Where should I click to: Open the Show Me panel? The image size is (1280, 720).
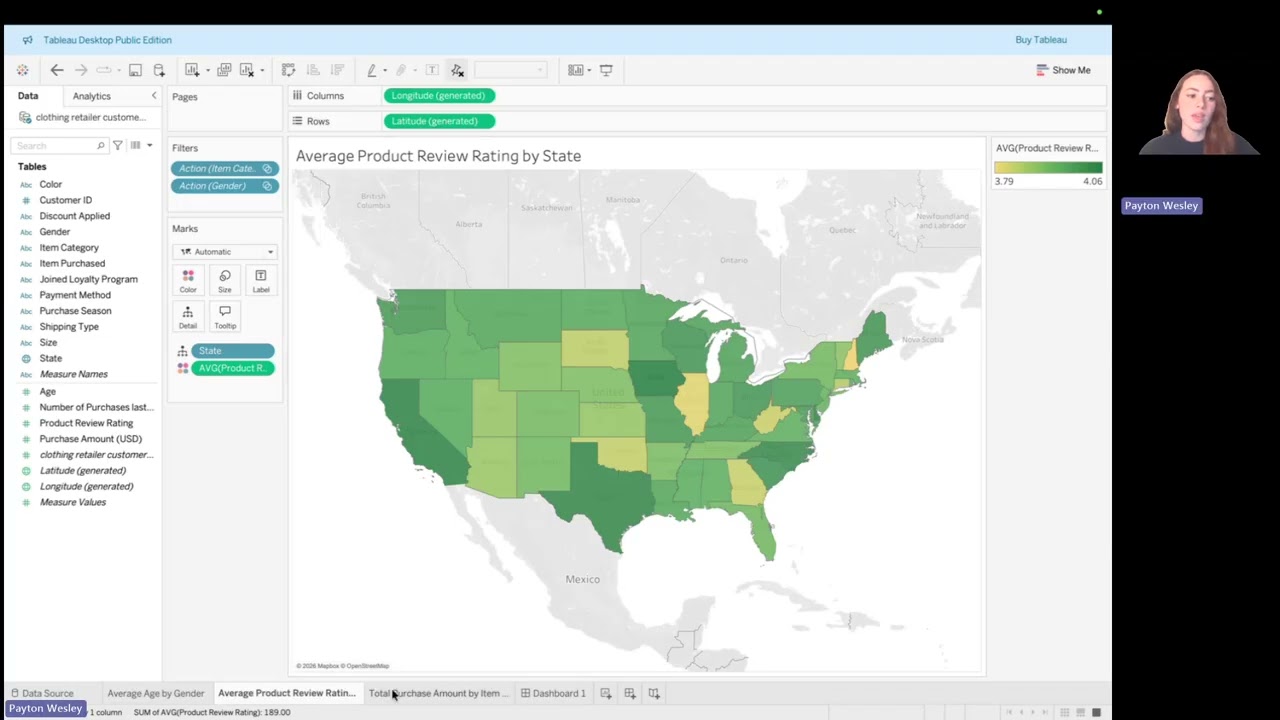(x=1063, y=70)
